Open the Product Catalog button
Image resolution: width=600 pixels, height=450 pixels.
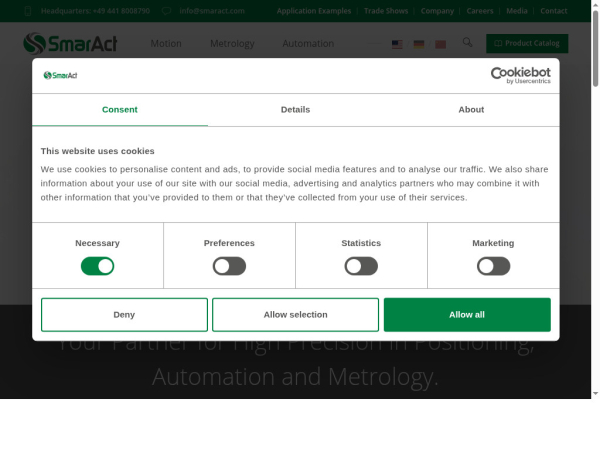click(x=527, y=43)
